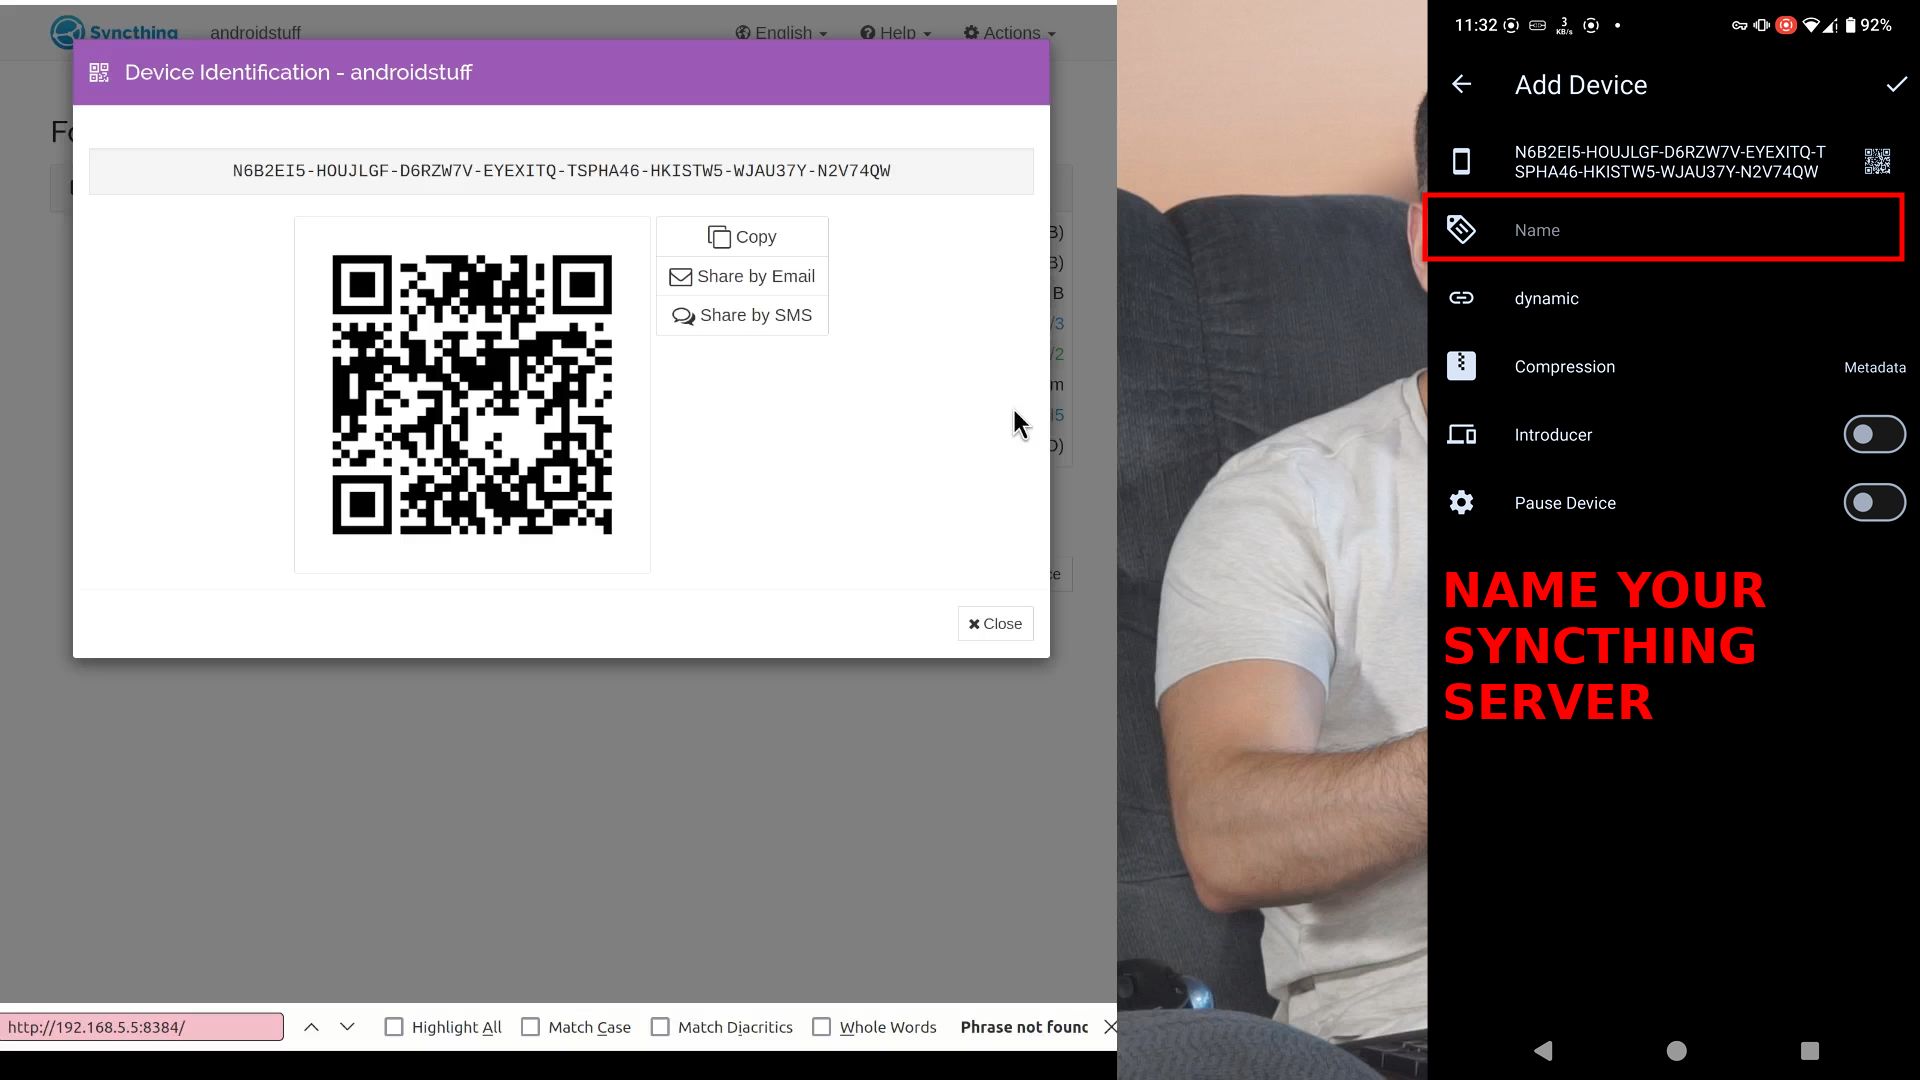Tap the Android recent apps button
The image size is (1920, 1080).
click(1809, 1050)
